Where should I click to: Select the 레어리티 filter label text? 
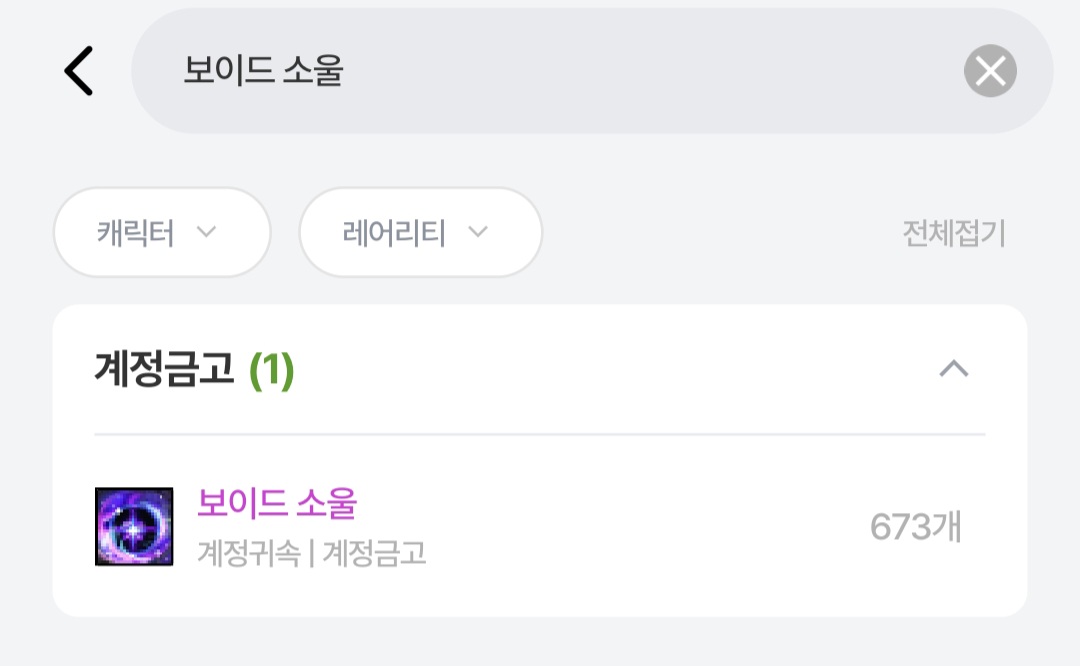pyautogui.click(x=394, y=233)
